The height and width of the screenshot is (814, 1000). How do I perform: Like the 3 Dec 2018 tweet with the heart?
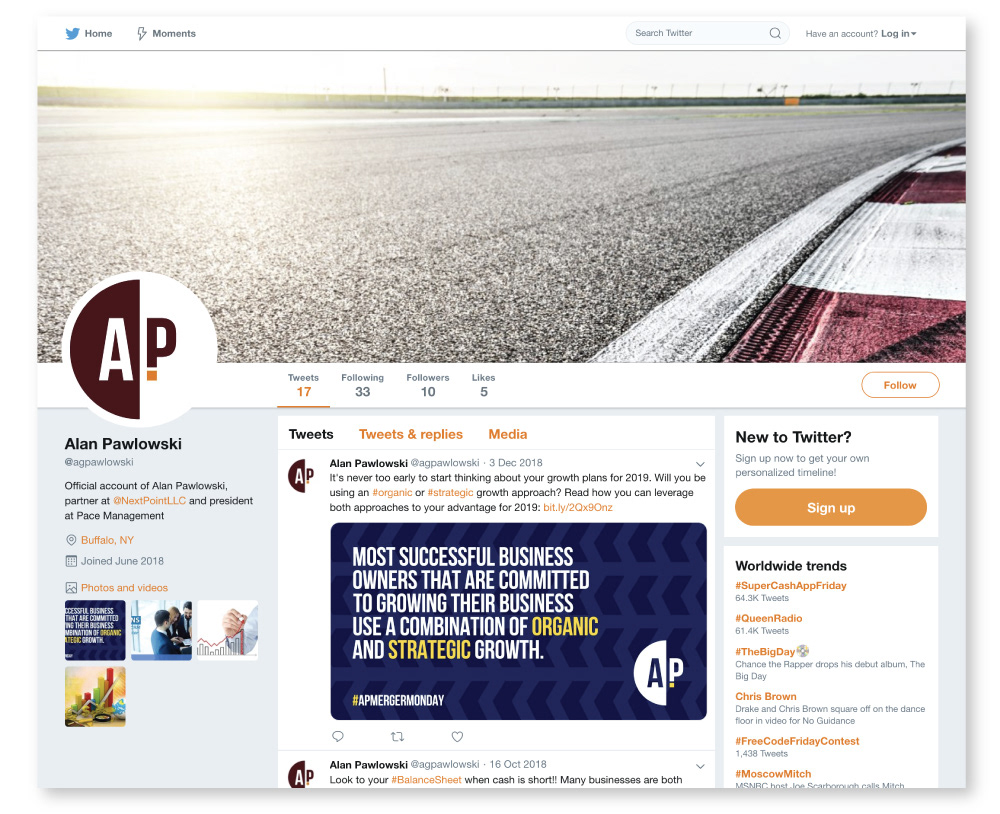coord(457,736)
